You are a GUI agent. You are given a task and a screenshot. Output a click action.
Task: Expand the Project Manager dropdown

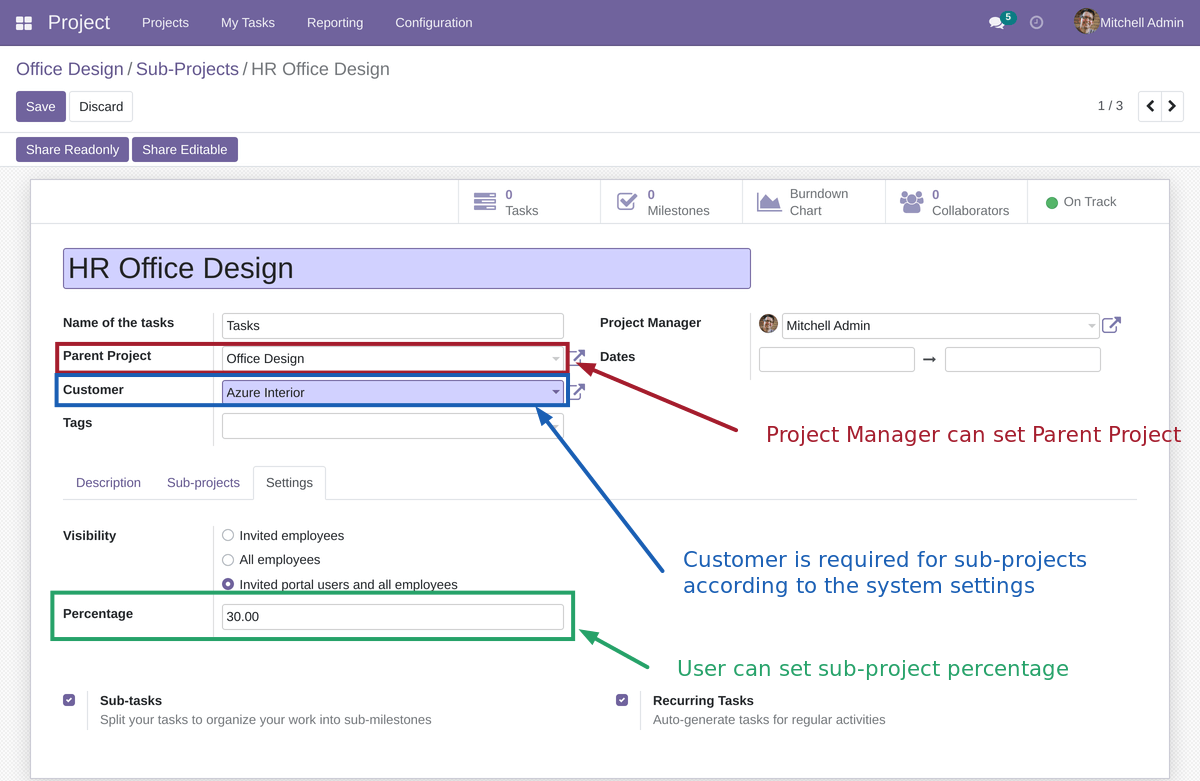1093,325
